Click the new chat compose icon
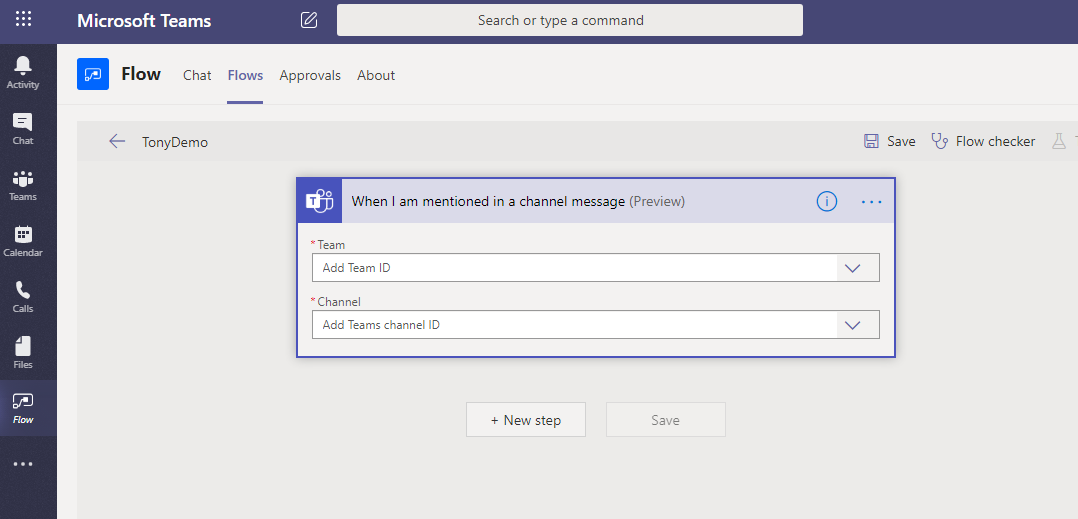1078x519 pixels. point(309,20)
